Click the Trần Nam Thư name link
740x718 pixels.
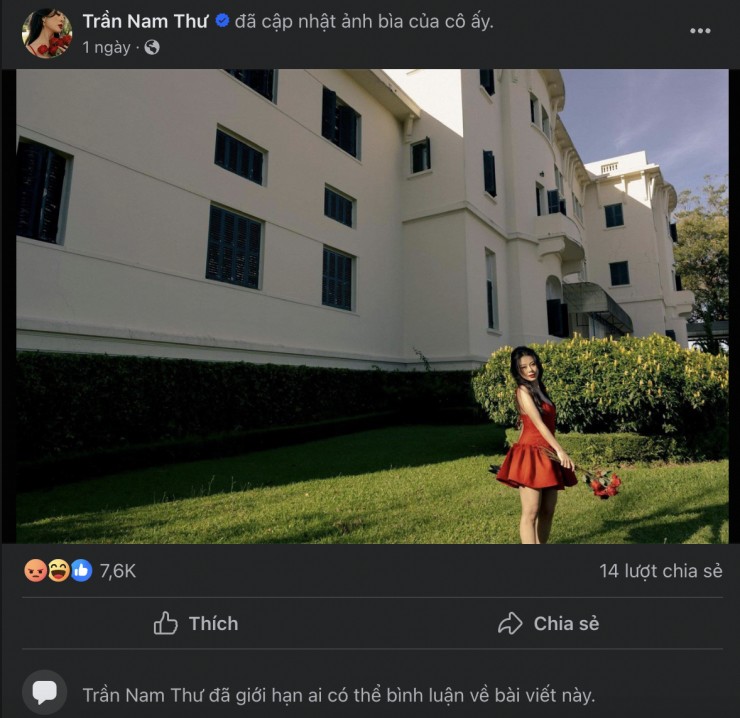pyautogui.click(x=145, y=21)
